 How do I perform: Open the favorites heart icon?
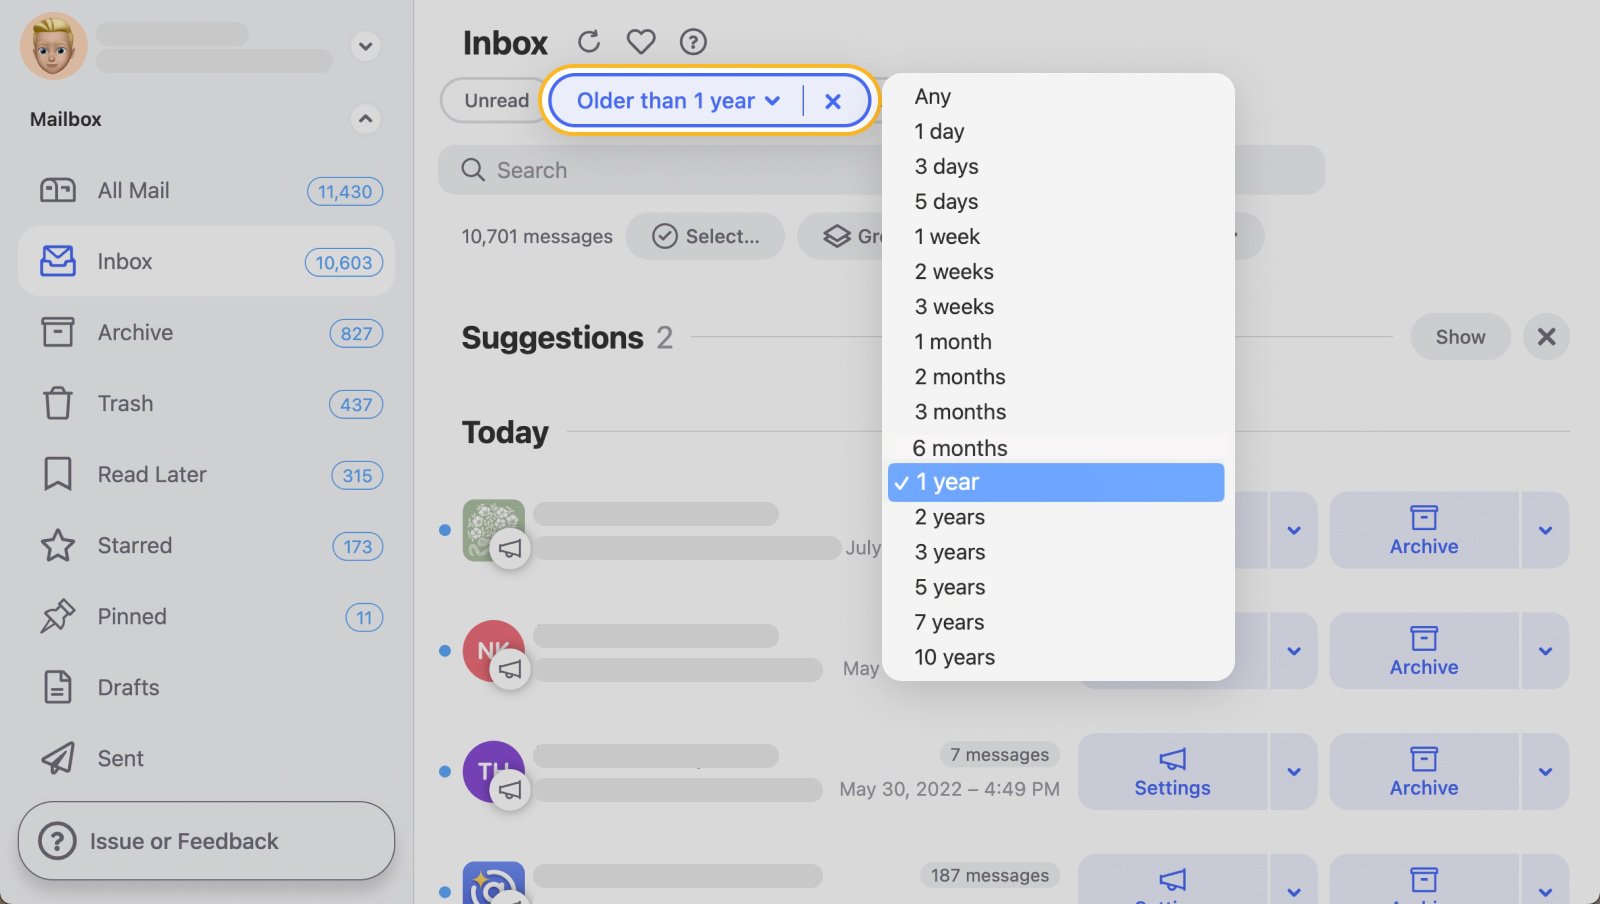[x=640, y=41]
